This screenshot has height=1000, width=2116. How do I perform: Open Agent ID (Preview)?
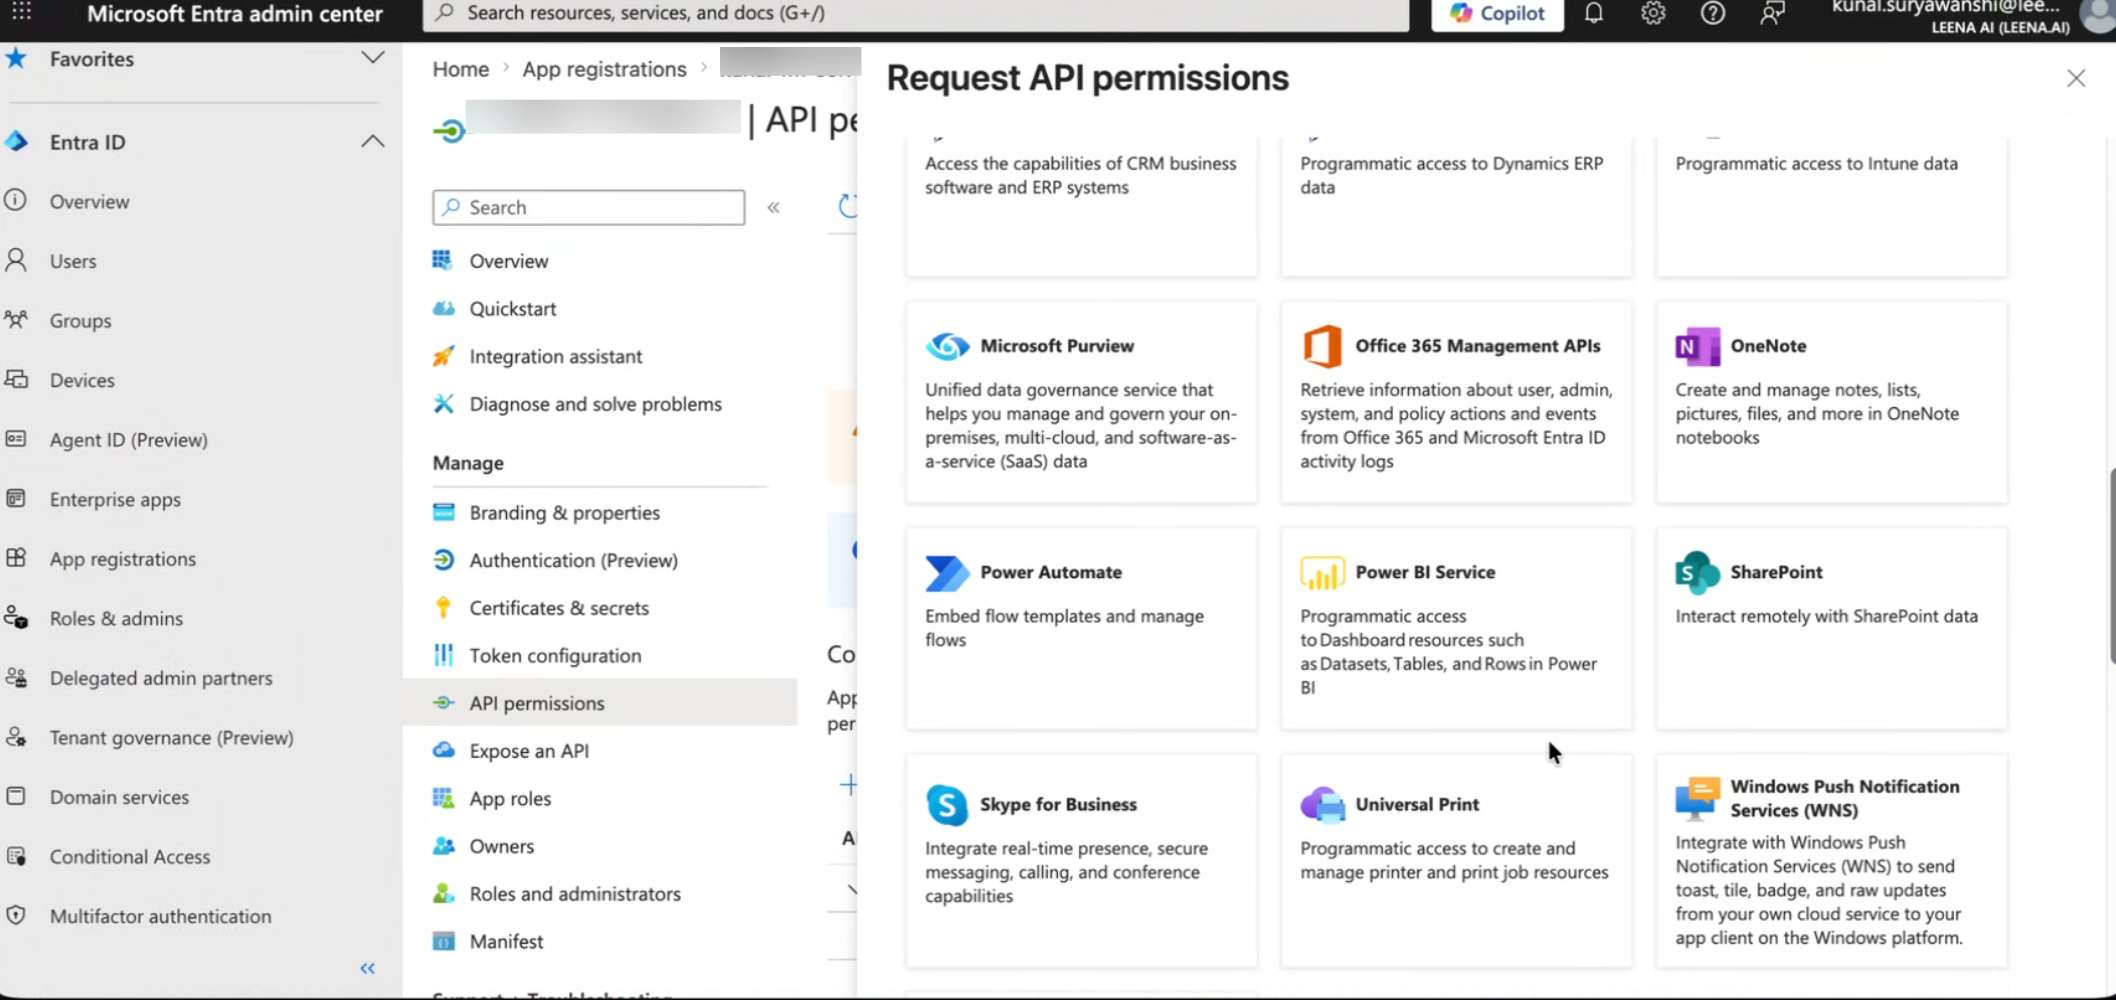click(x=128, y=439)
